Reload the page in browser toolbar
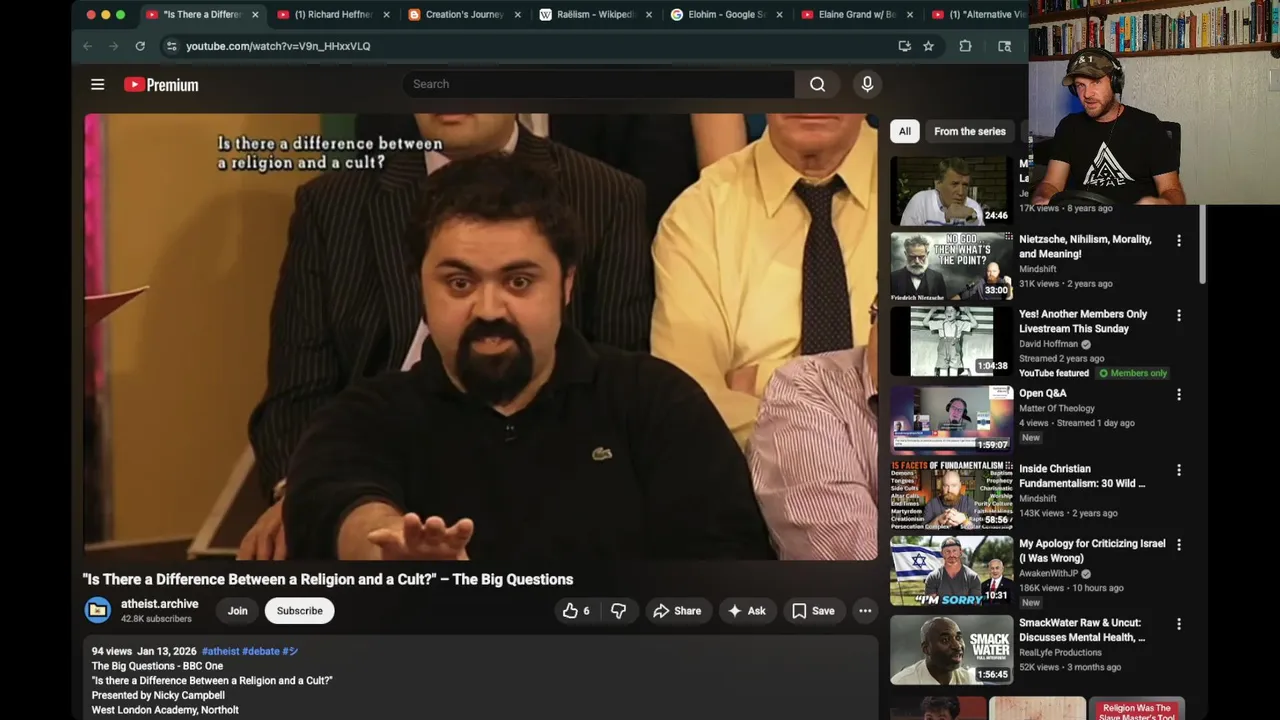 coord(140,46)
